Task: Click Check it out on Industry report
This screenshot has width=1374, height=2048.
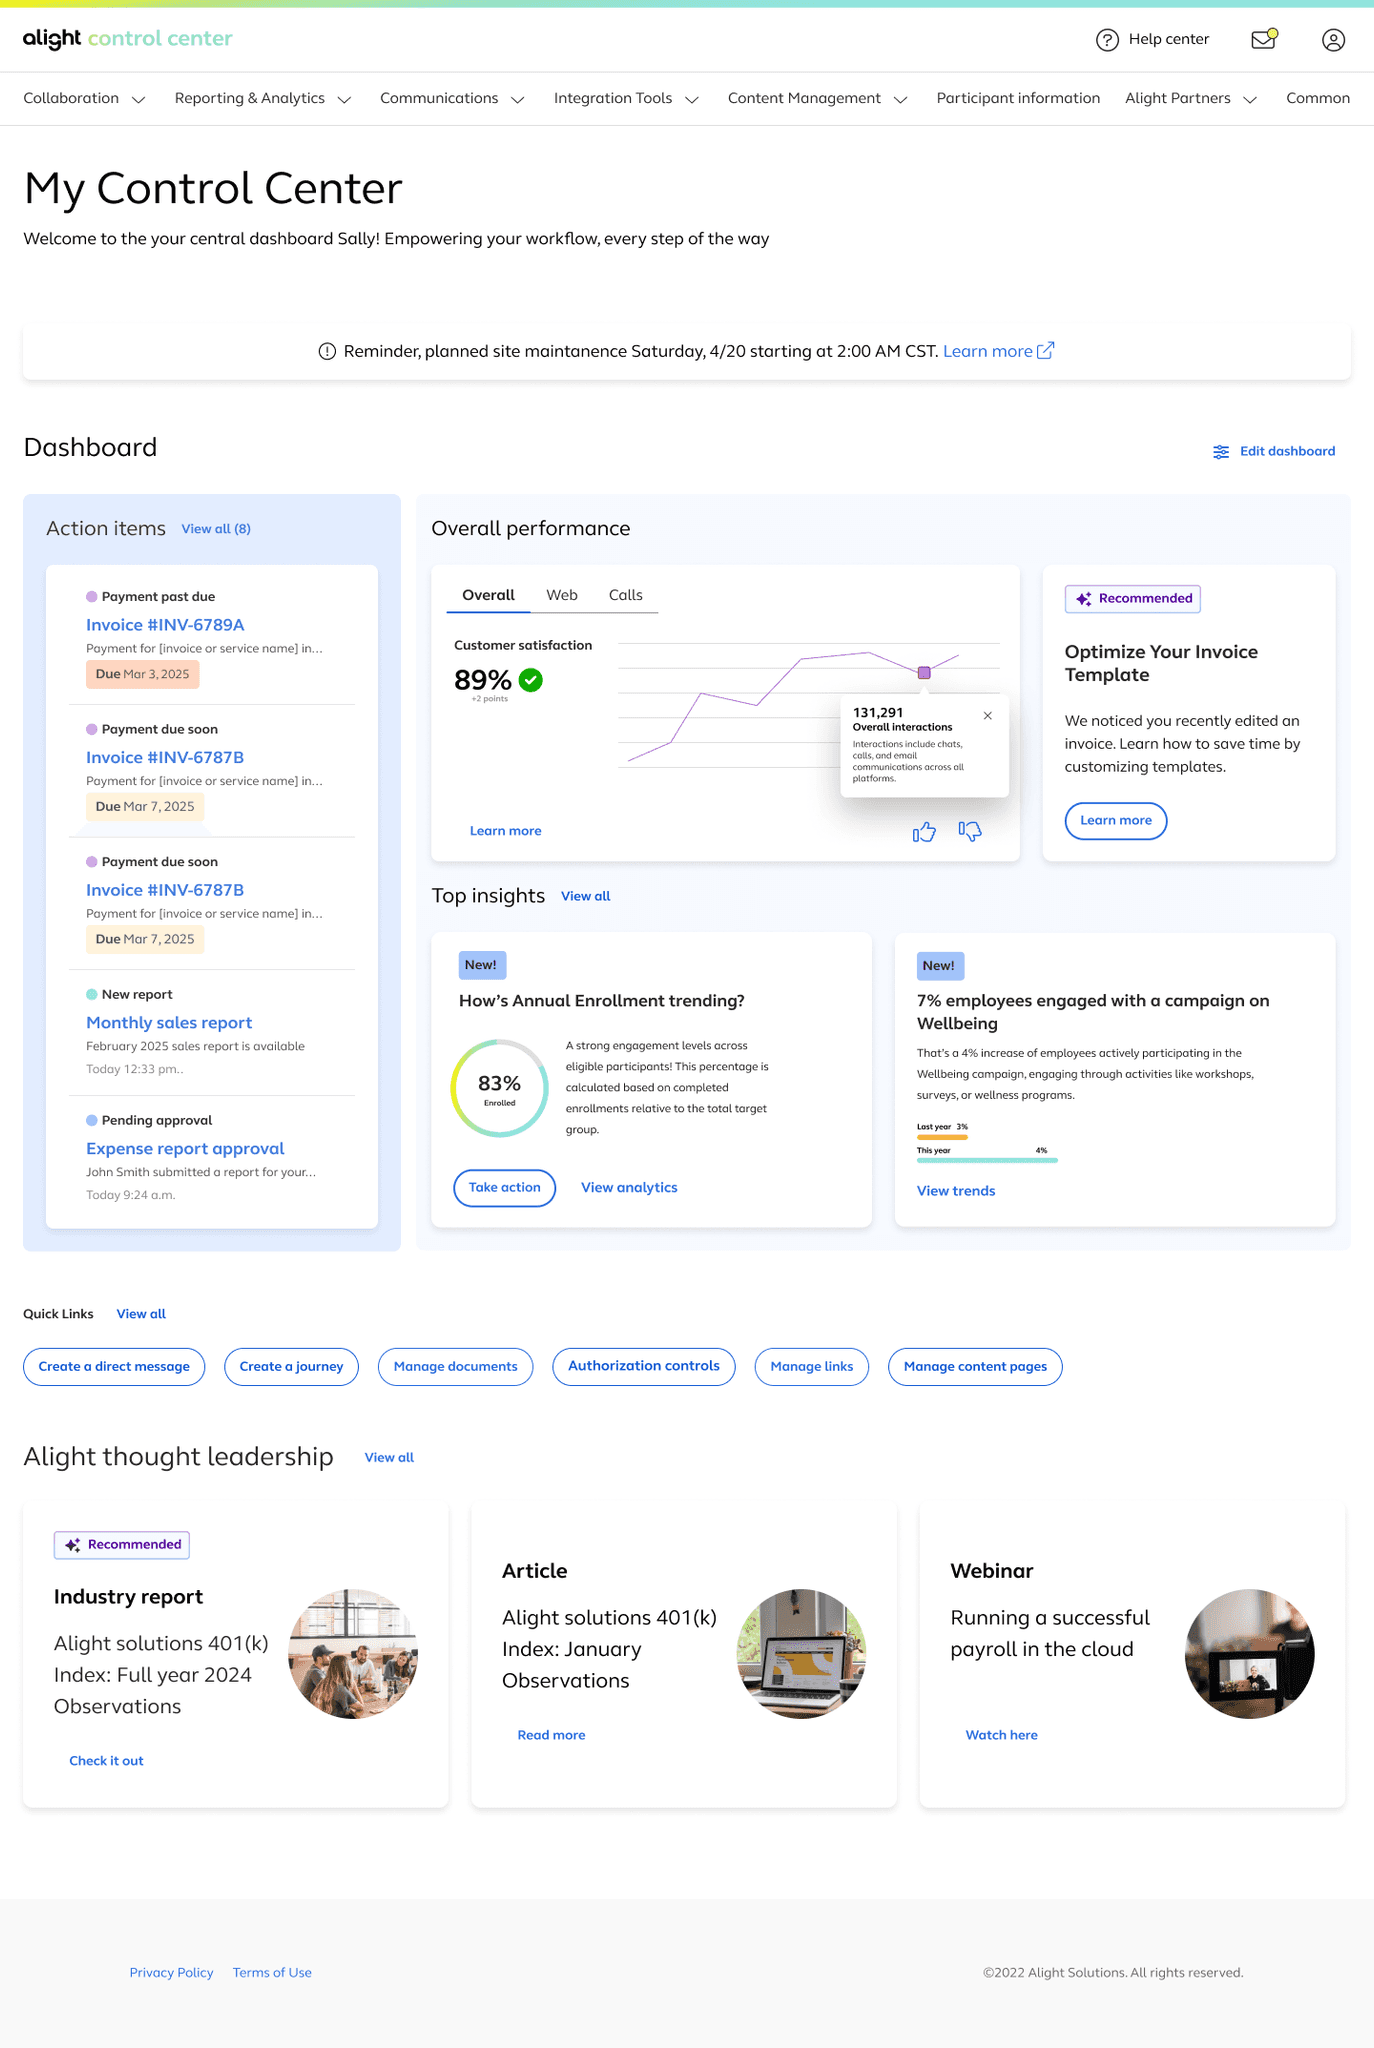Action: point(106,1761)
